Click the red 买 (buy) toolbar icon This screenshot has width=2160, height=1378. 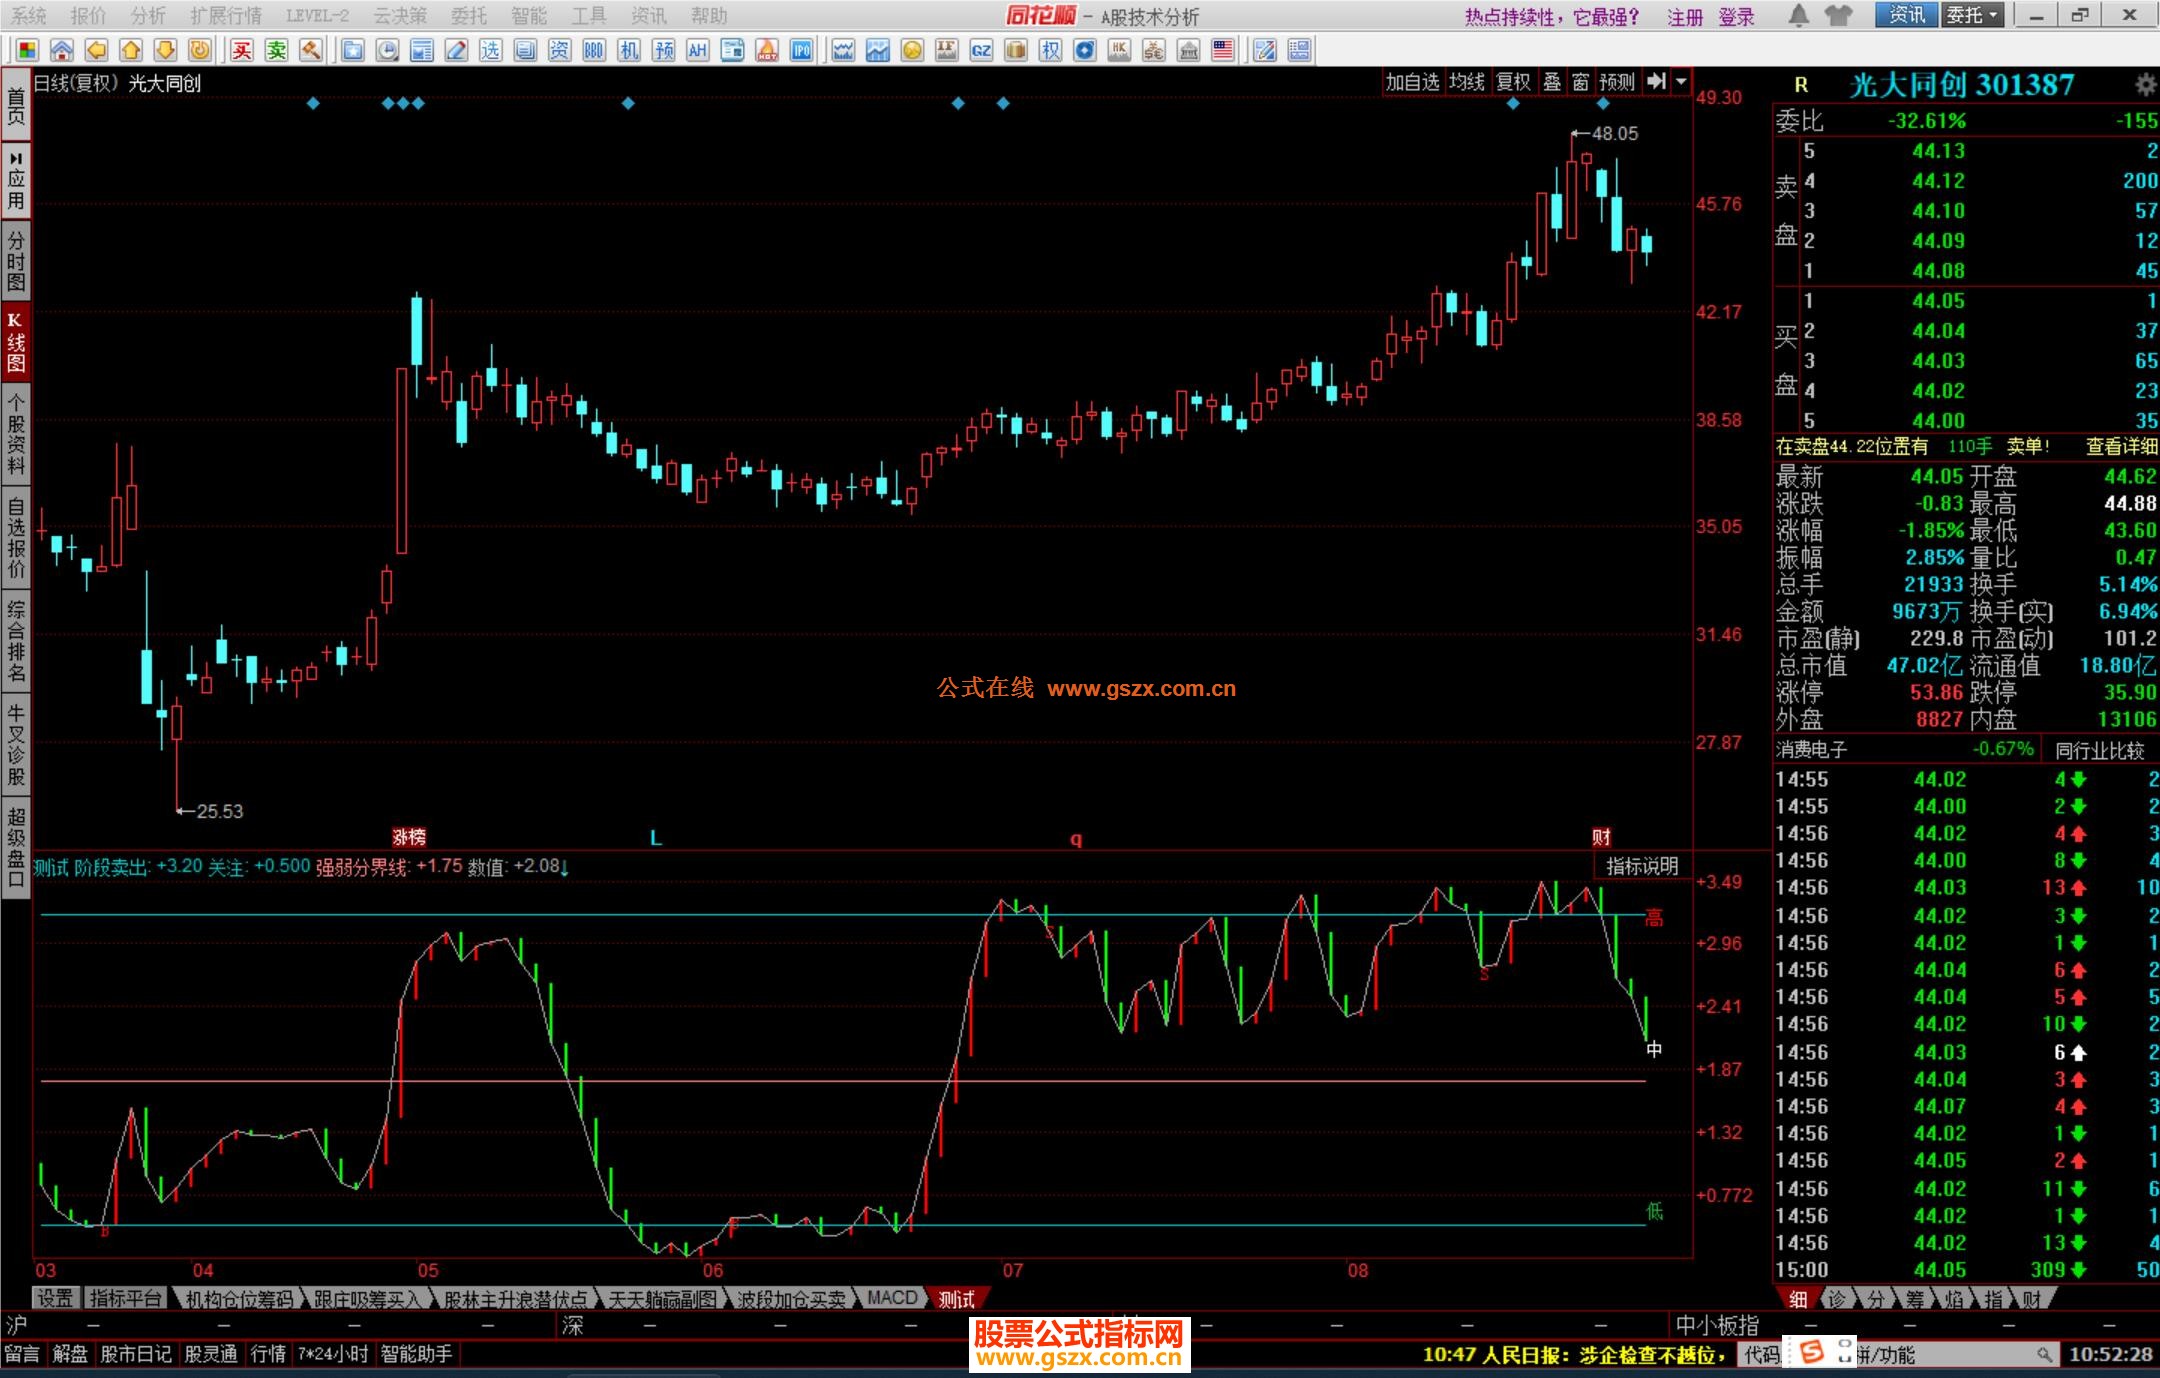click(x=242, y=50)
